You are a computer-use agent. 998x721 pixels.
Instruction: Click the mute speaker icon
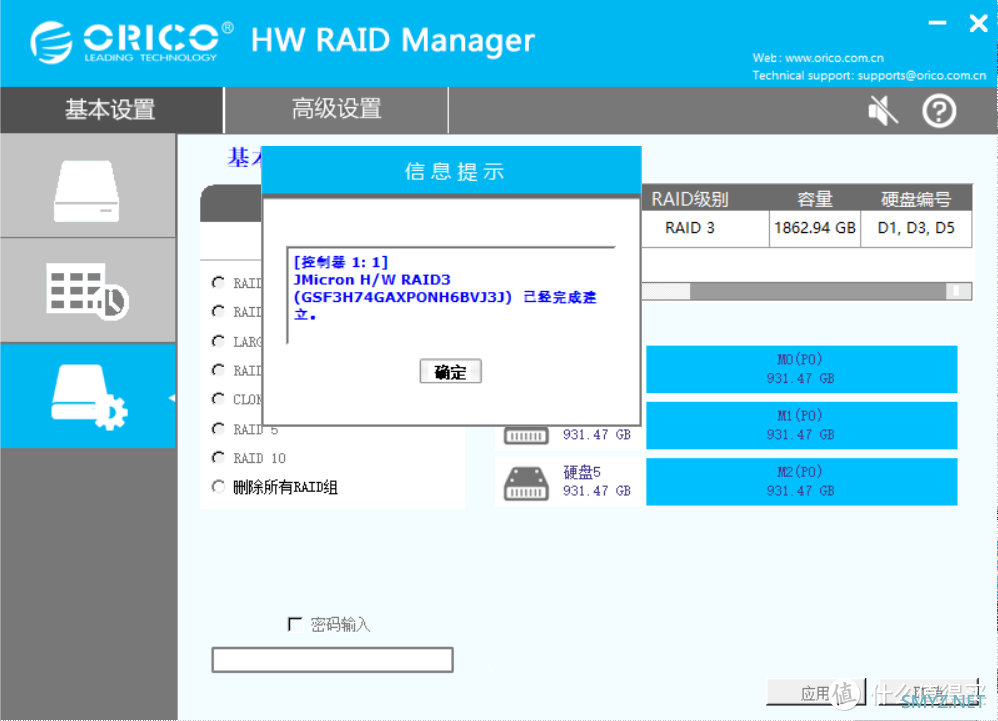[x=883, y=111]
